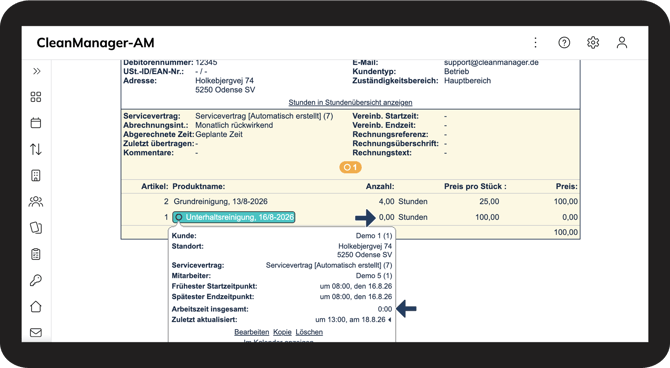Open the settings gear icon
670x368 pixels.
pos(593,42)
